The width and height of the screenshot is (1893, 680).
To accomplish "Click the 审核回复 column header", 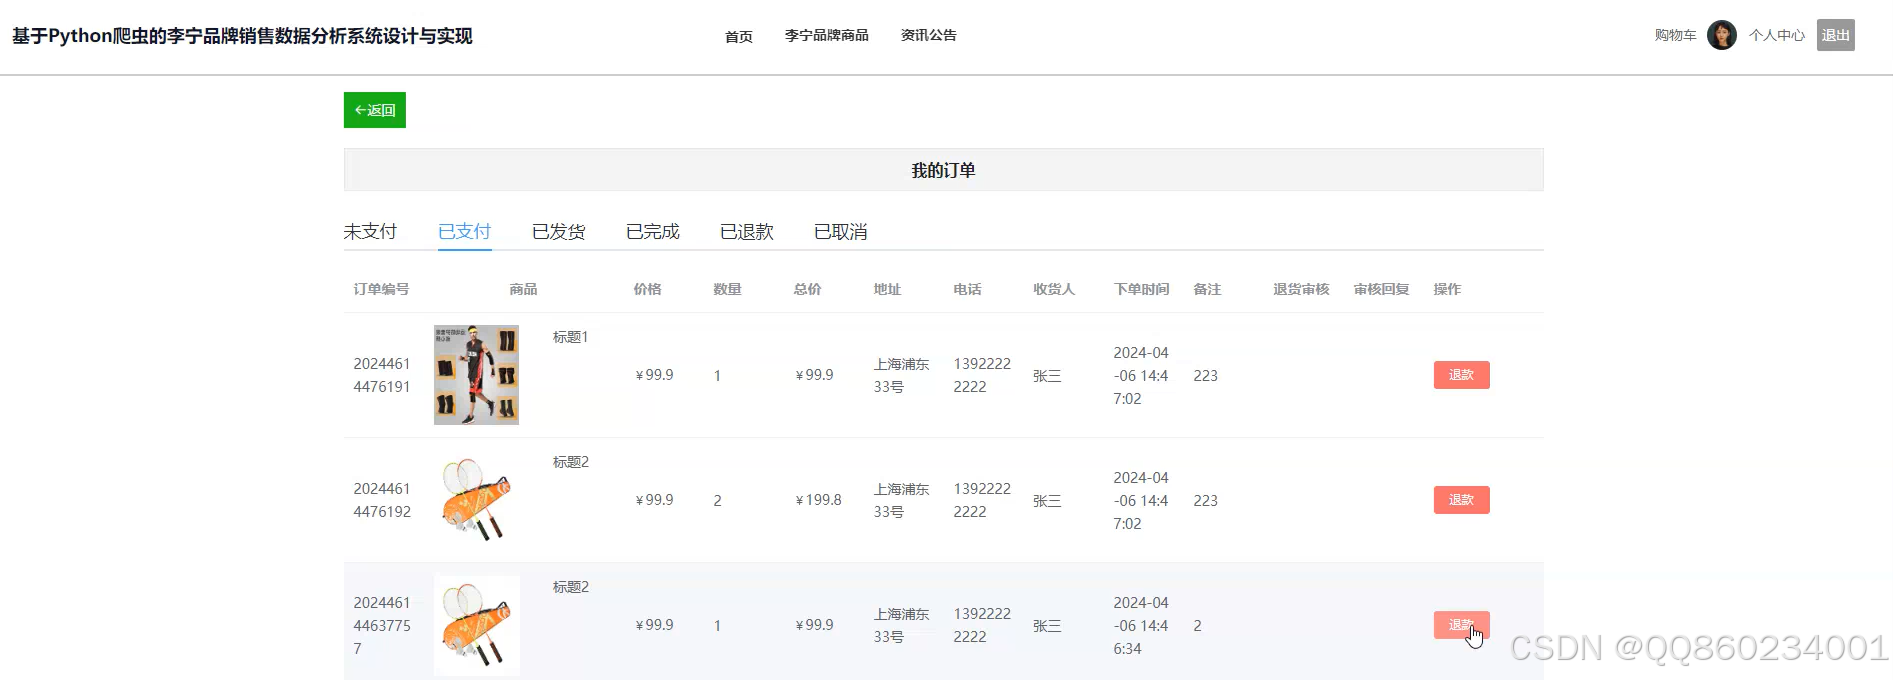I will [x=1382, y=289].
